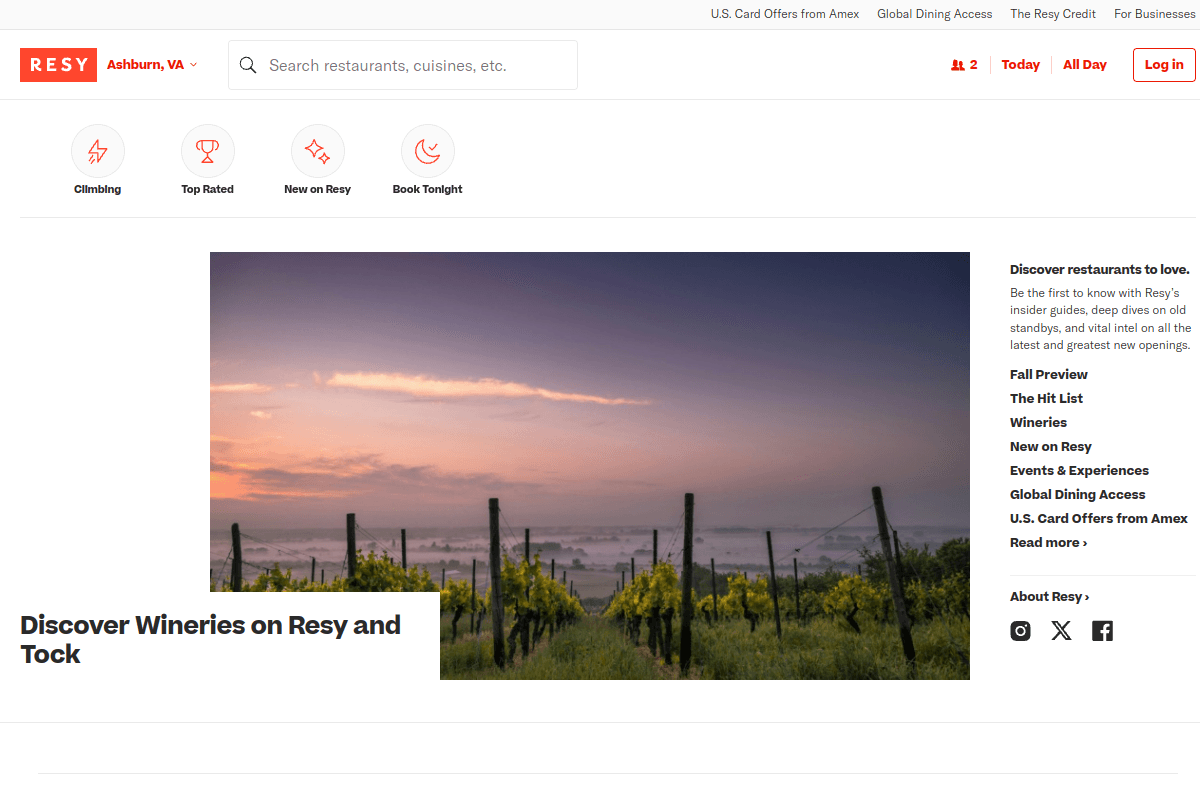Open the Discover Wineries on Resy and Tock headline
Image resolution: width=1200 pixels, height=800 pixels.
(211, 639)
